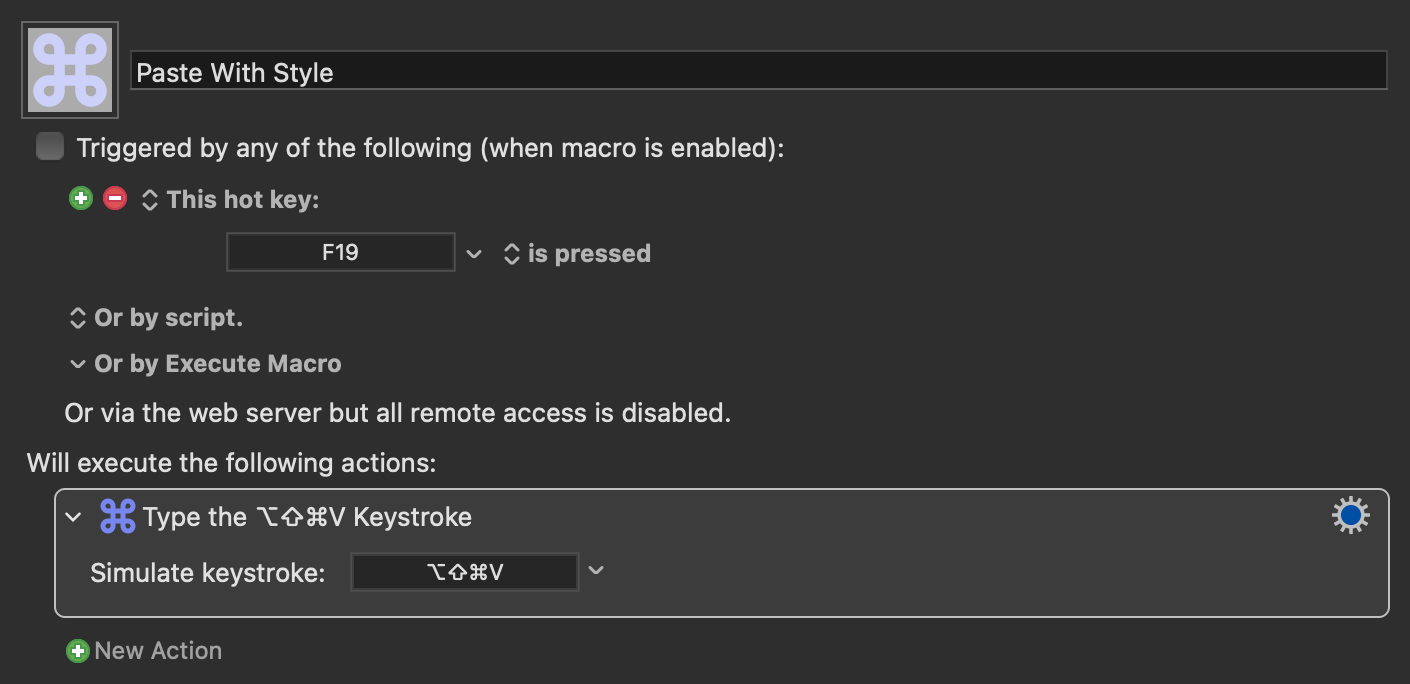
Task: Click the command icon beside Type Keystroke
Action: coord(118,517)
